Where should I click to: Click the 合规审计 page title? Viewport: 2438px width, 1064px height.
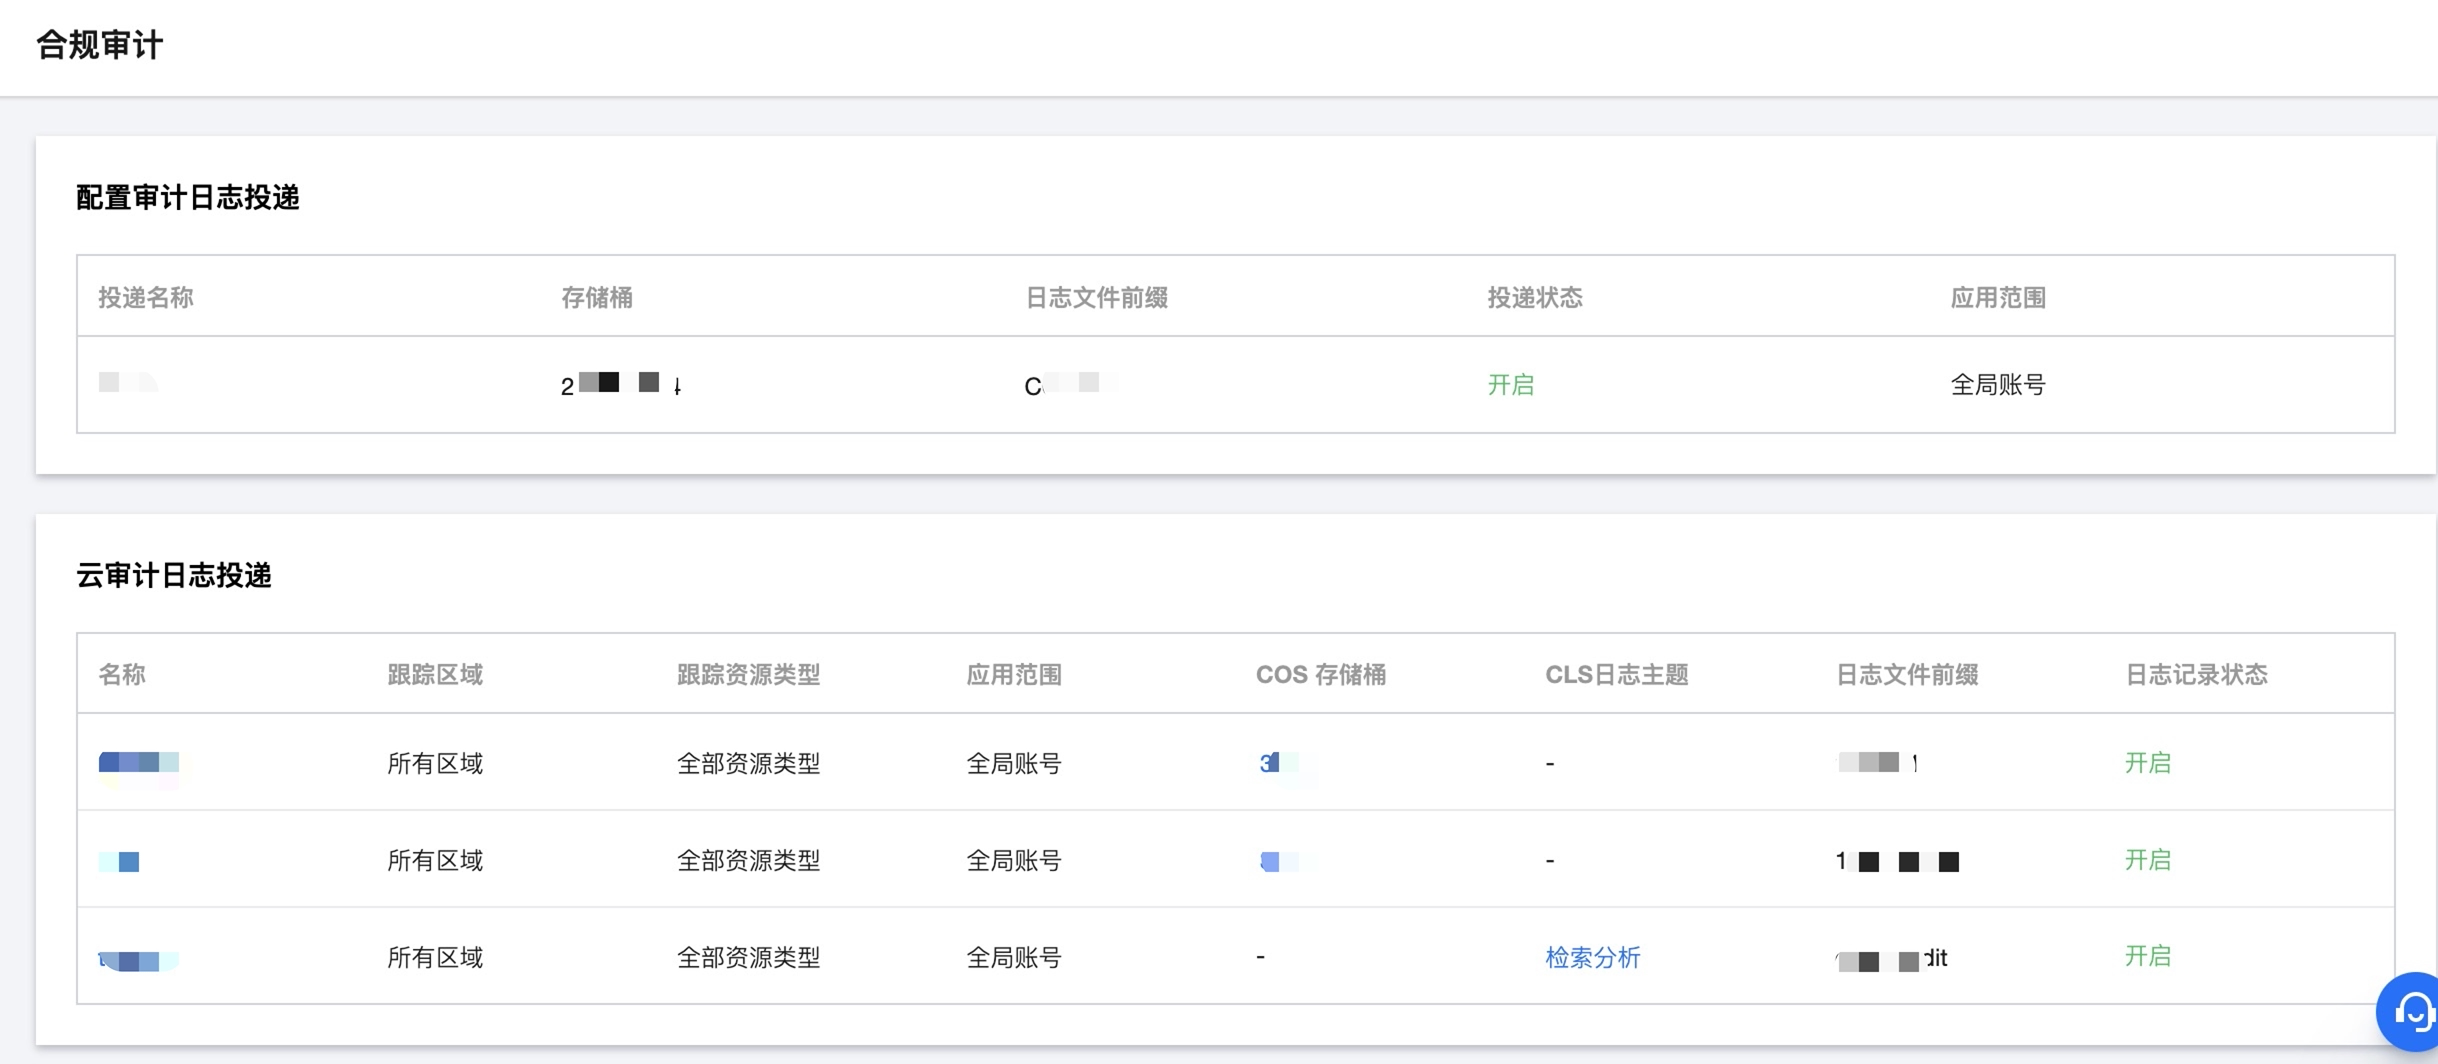(x=99, y=45)
